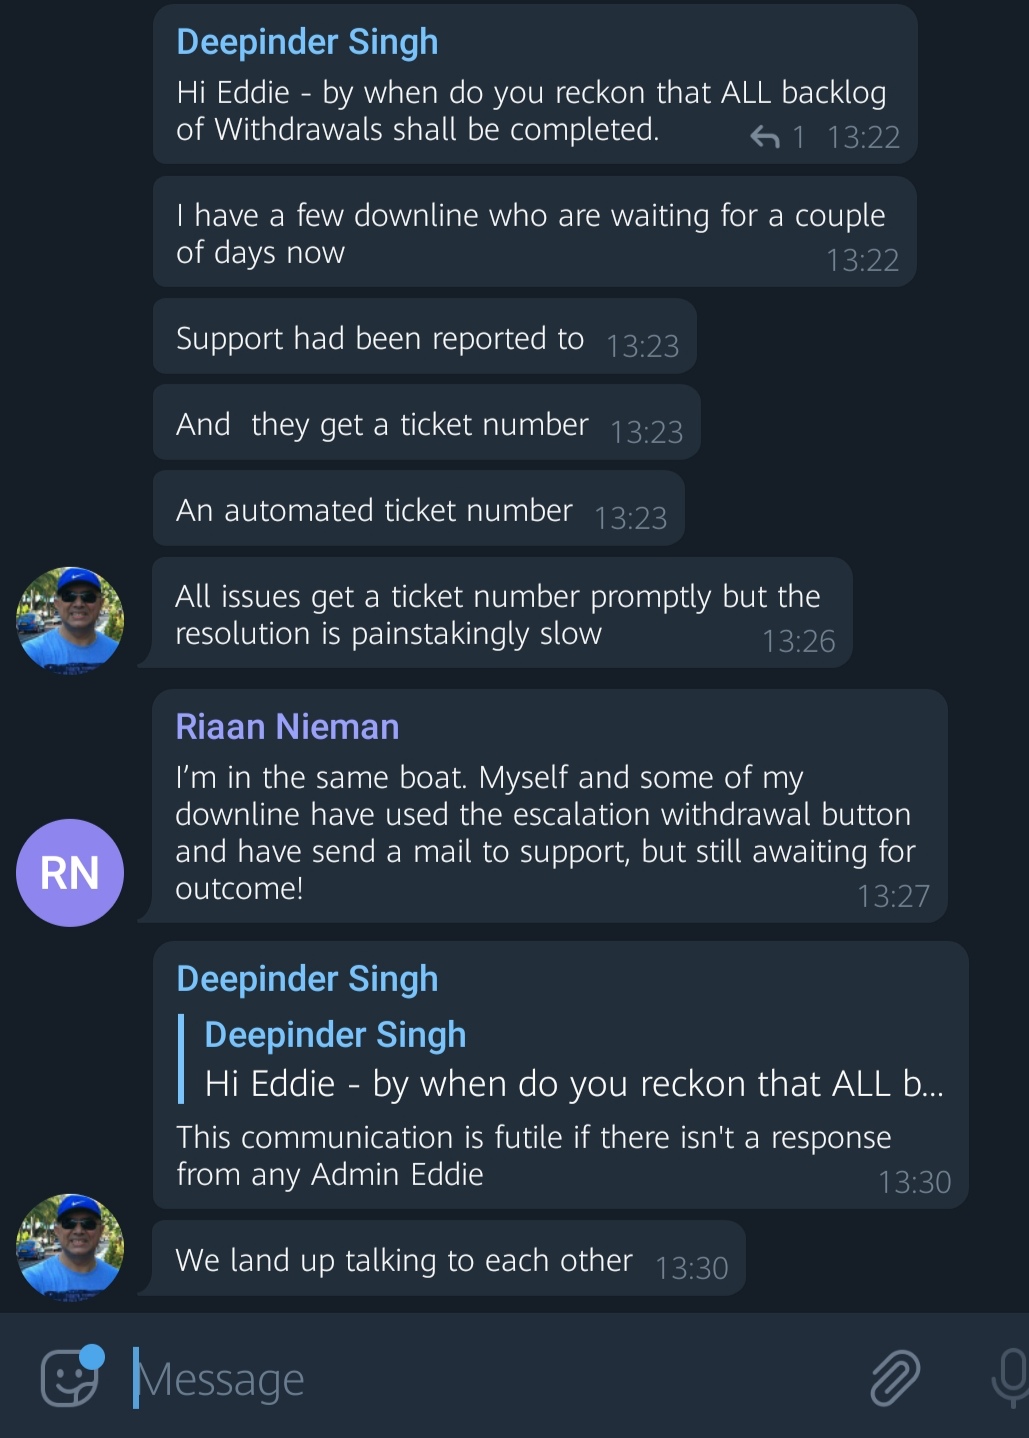Tap the Deepinder Singh name above the quoted reply
The height and width of the screenshot is (1438, 1029).
point(307,979)
